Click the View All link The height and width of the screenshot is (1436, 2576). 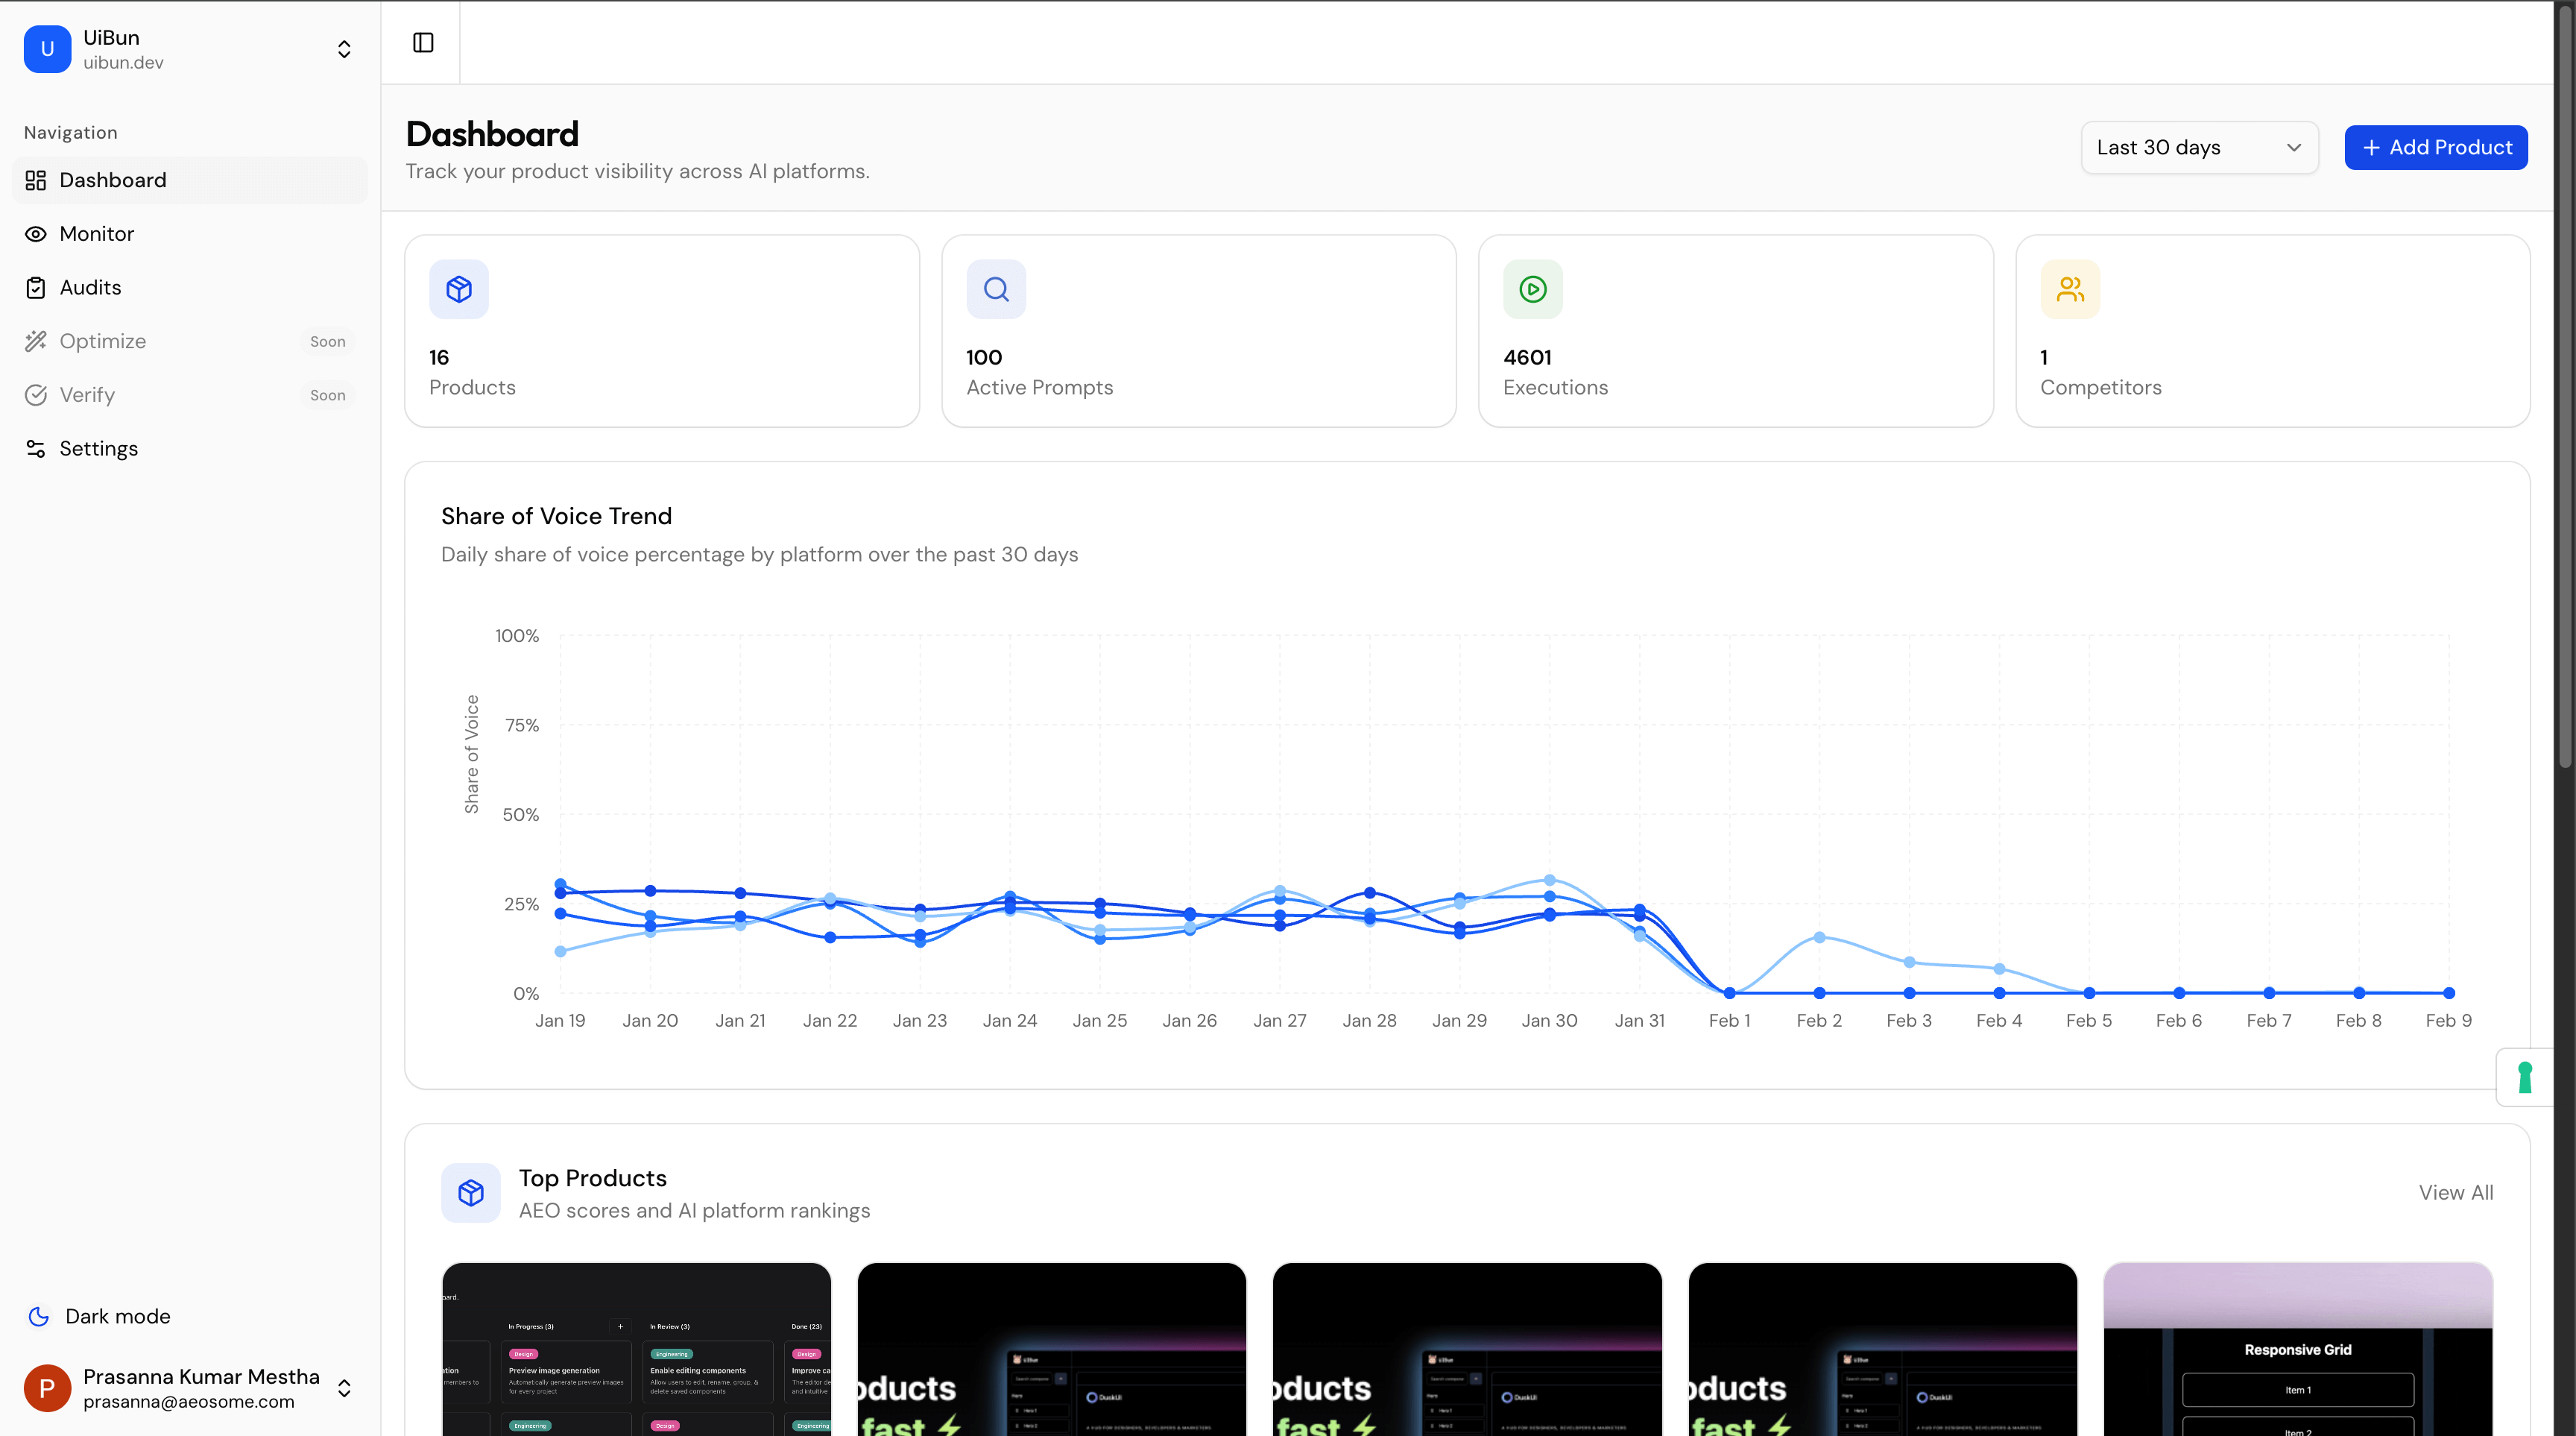coord(2455,1192)
